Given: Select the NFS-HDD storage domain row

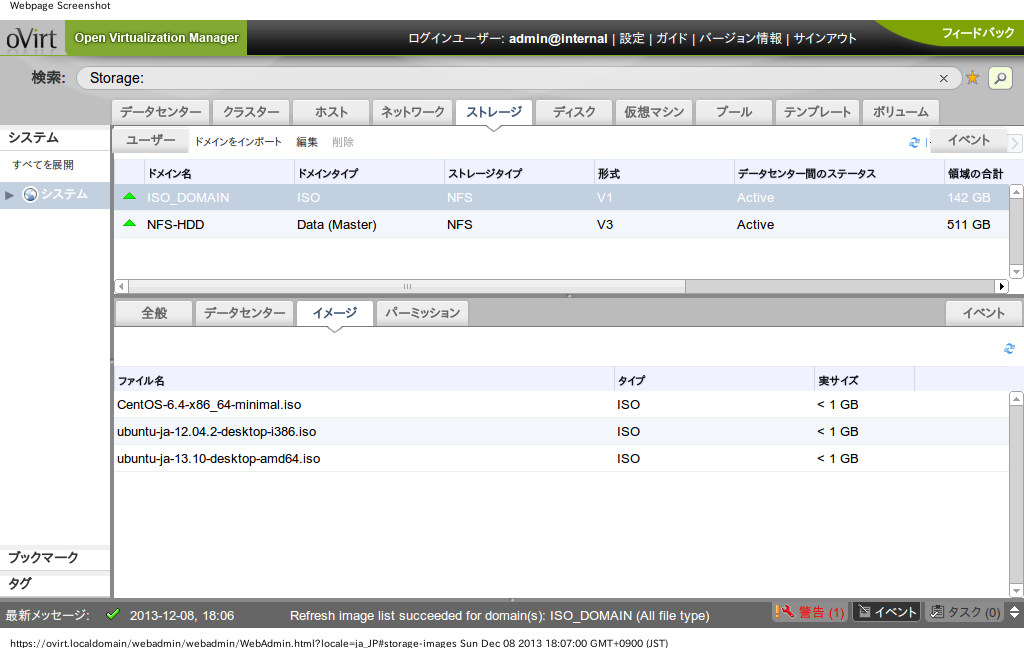Looking at the screenshot, I should 176,225.
